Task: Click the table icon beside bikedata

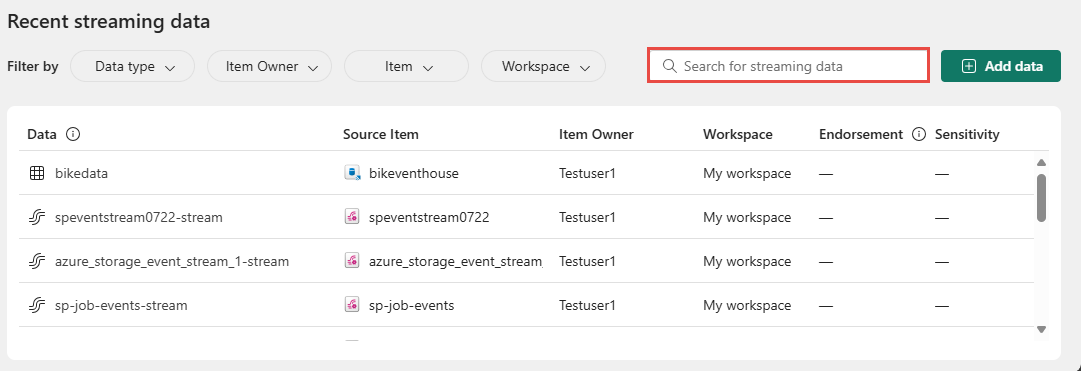Action: [37, 173]
